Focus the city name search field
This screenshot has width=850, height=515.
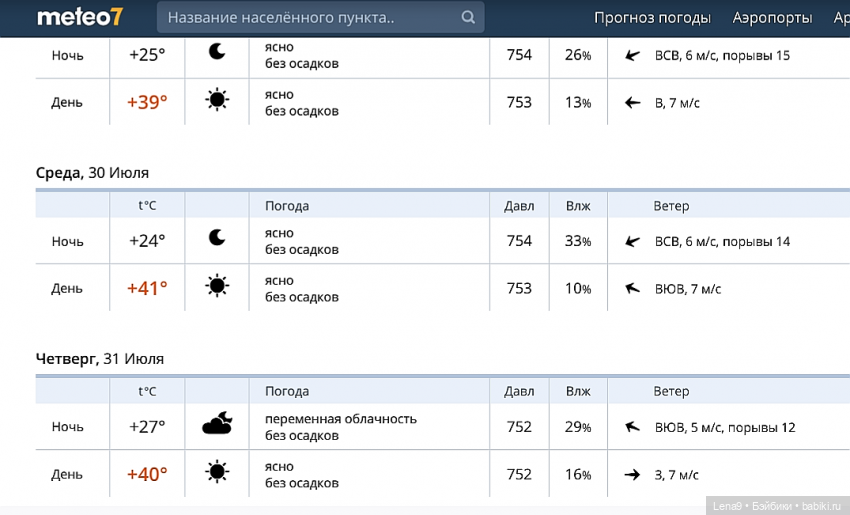[308, 18]
